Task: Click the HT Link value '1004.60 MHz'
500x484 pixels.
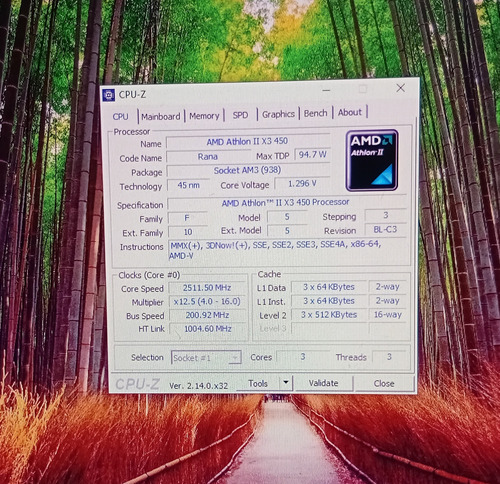Action: [208, 329]
